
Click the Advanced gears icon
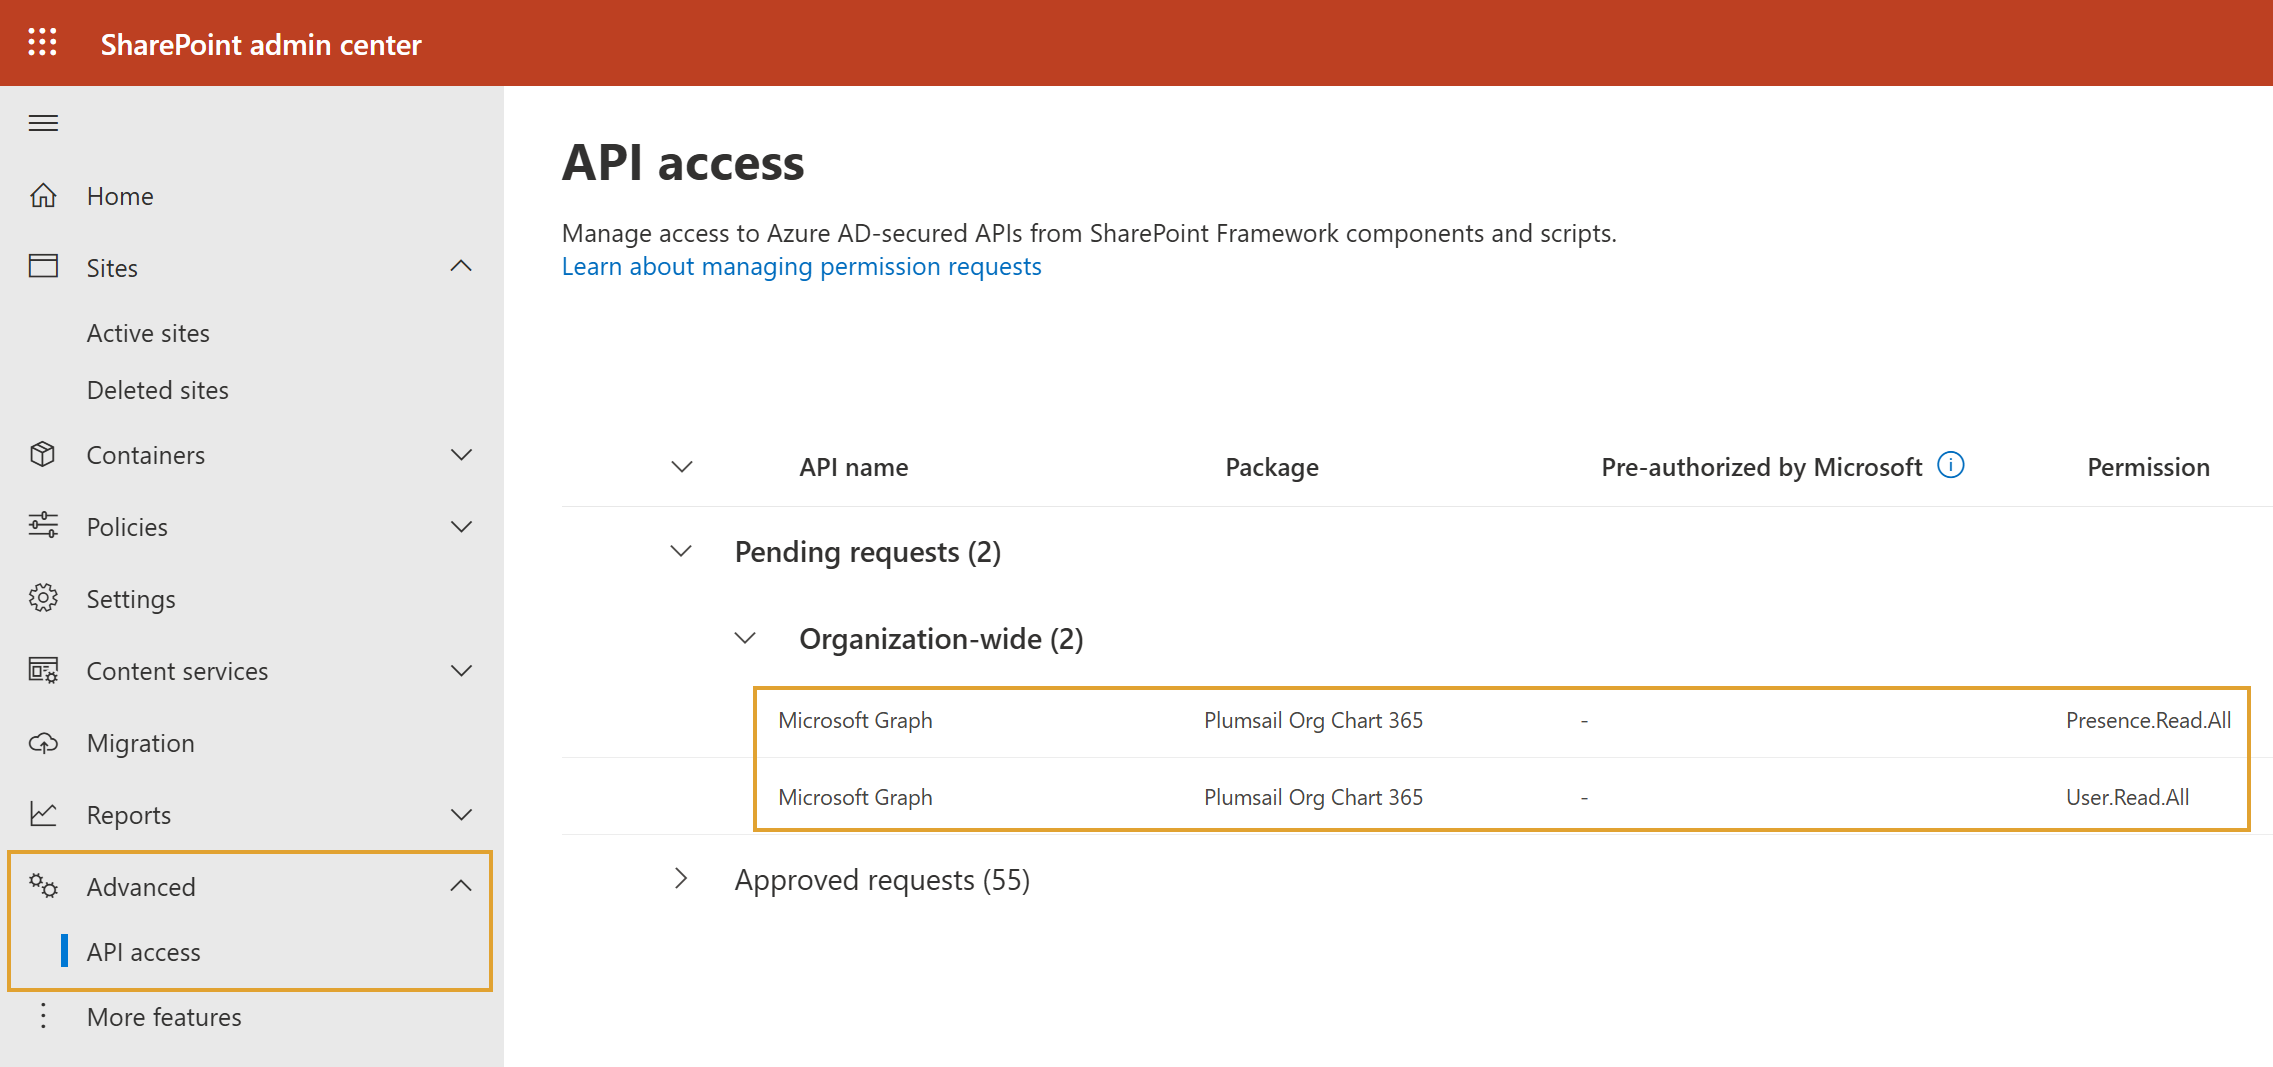[43, 885]
